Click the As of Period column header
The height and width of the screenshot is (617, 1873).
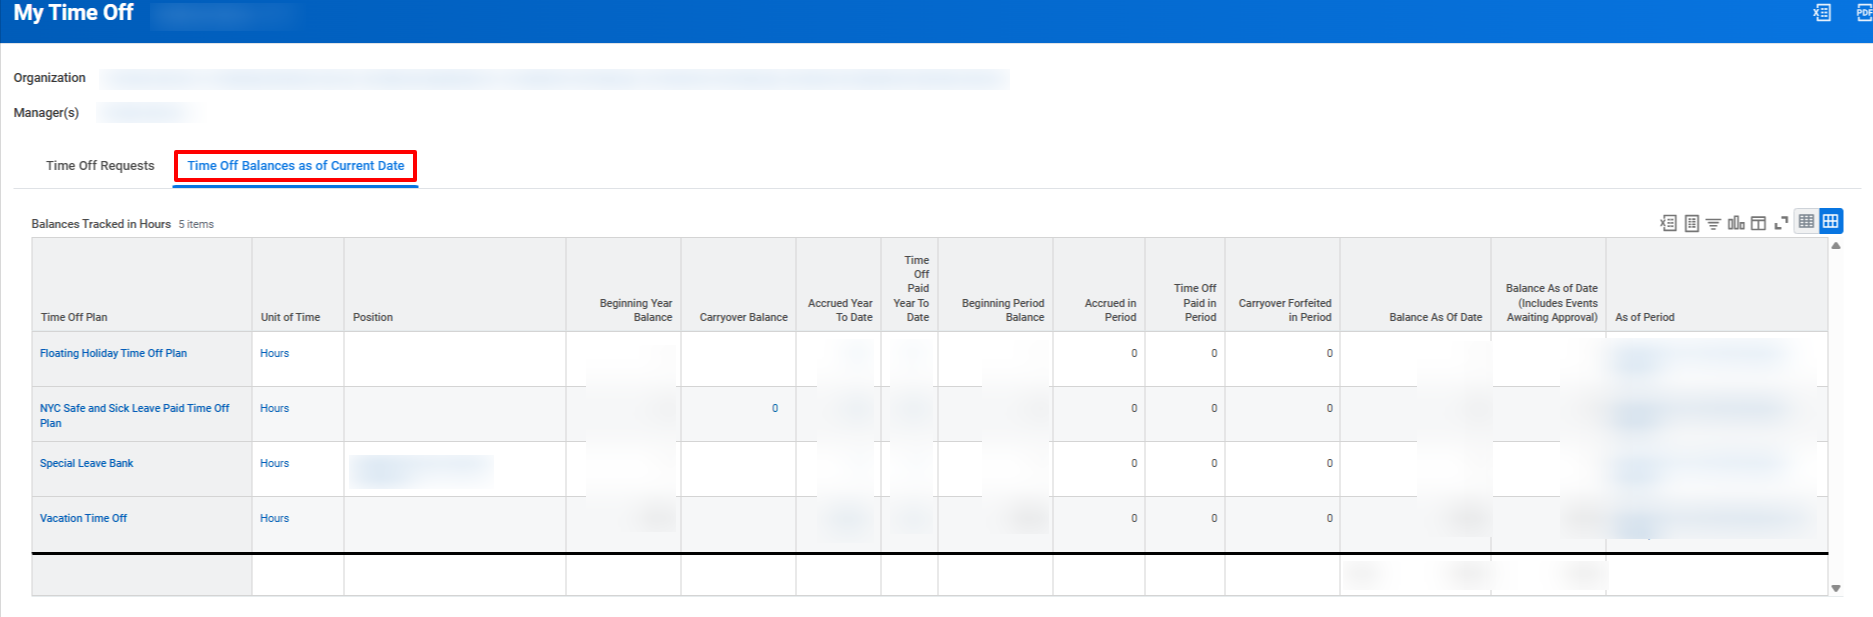tap(1717, 285)
